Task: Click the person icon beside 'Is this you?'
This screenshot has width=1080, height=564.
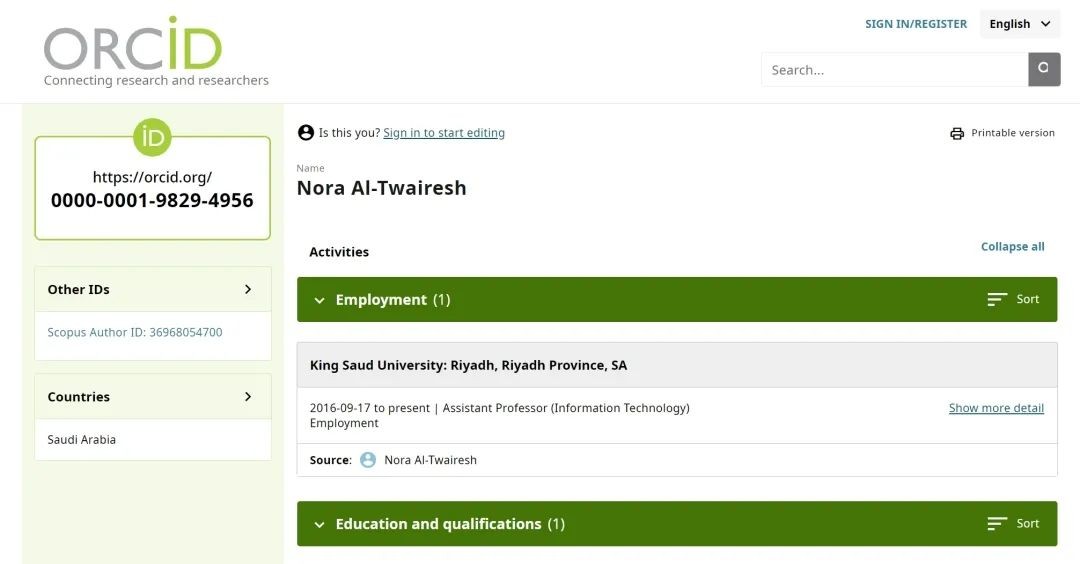Action: pyautogui.click(x=306, y=133)
